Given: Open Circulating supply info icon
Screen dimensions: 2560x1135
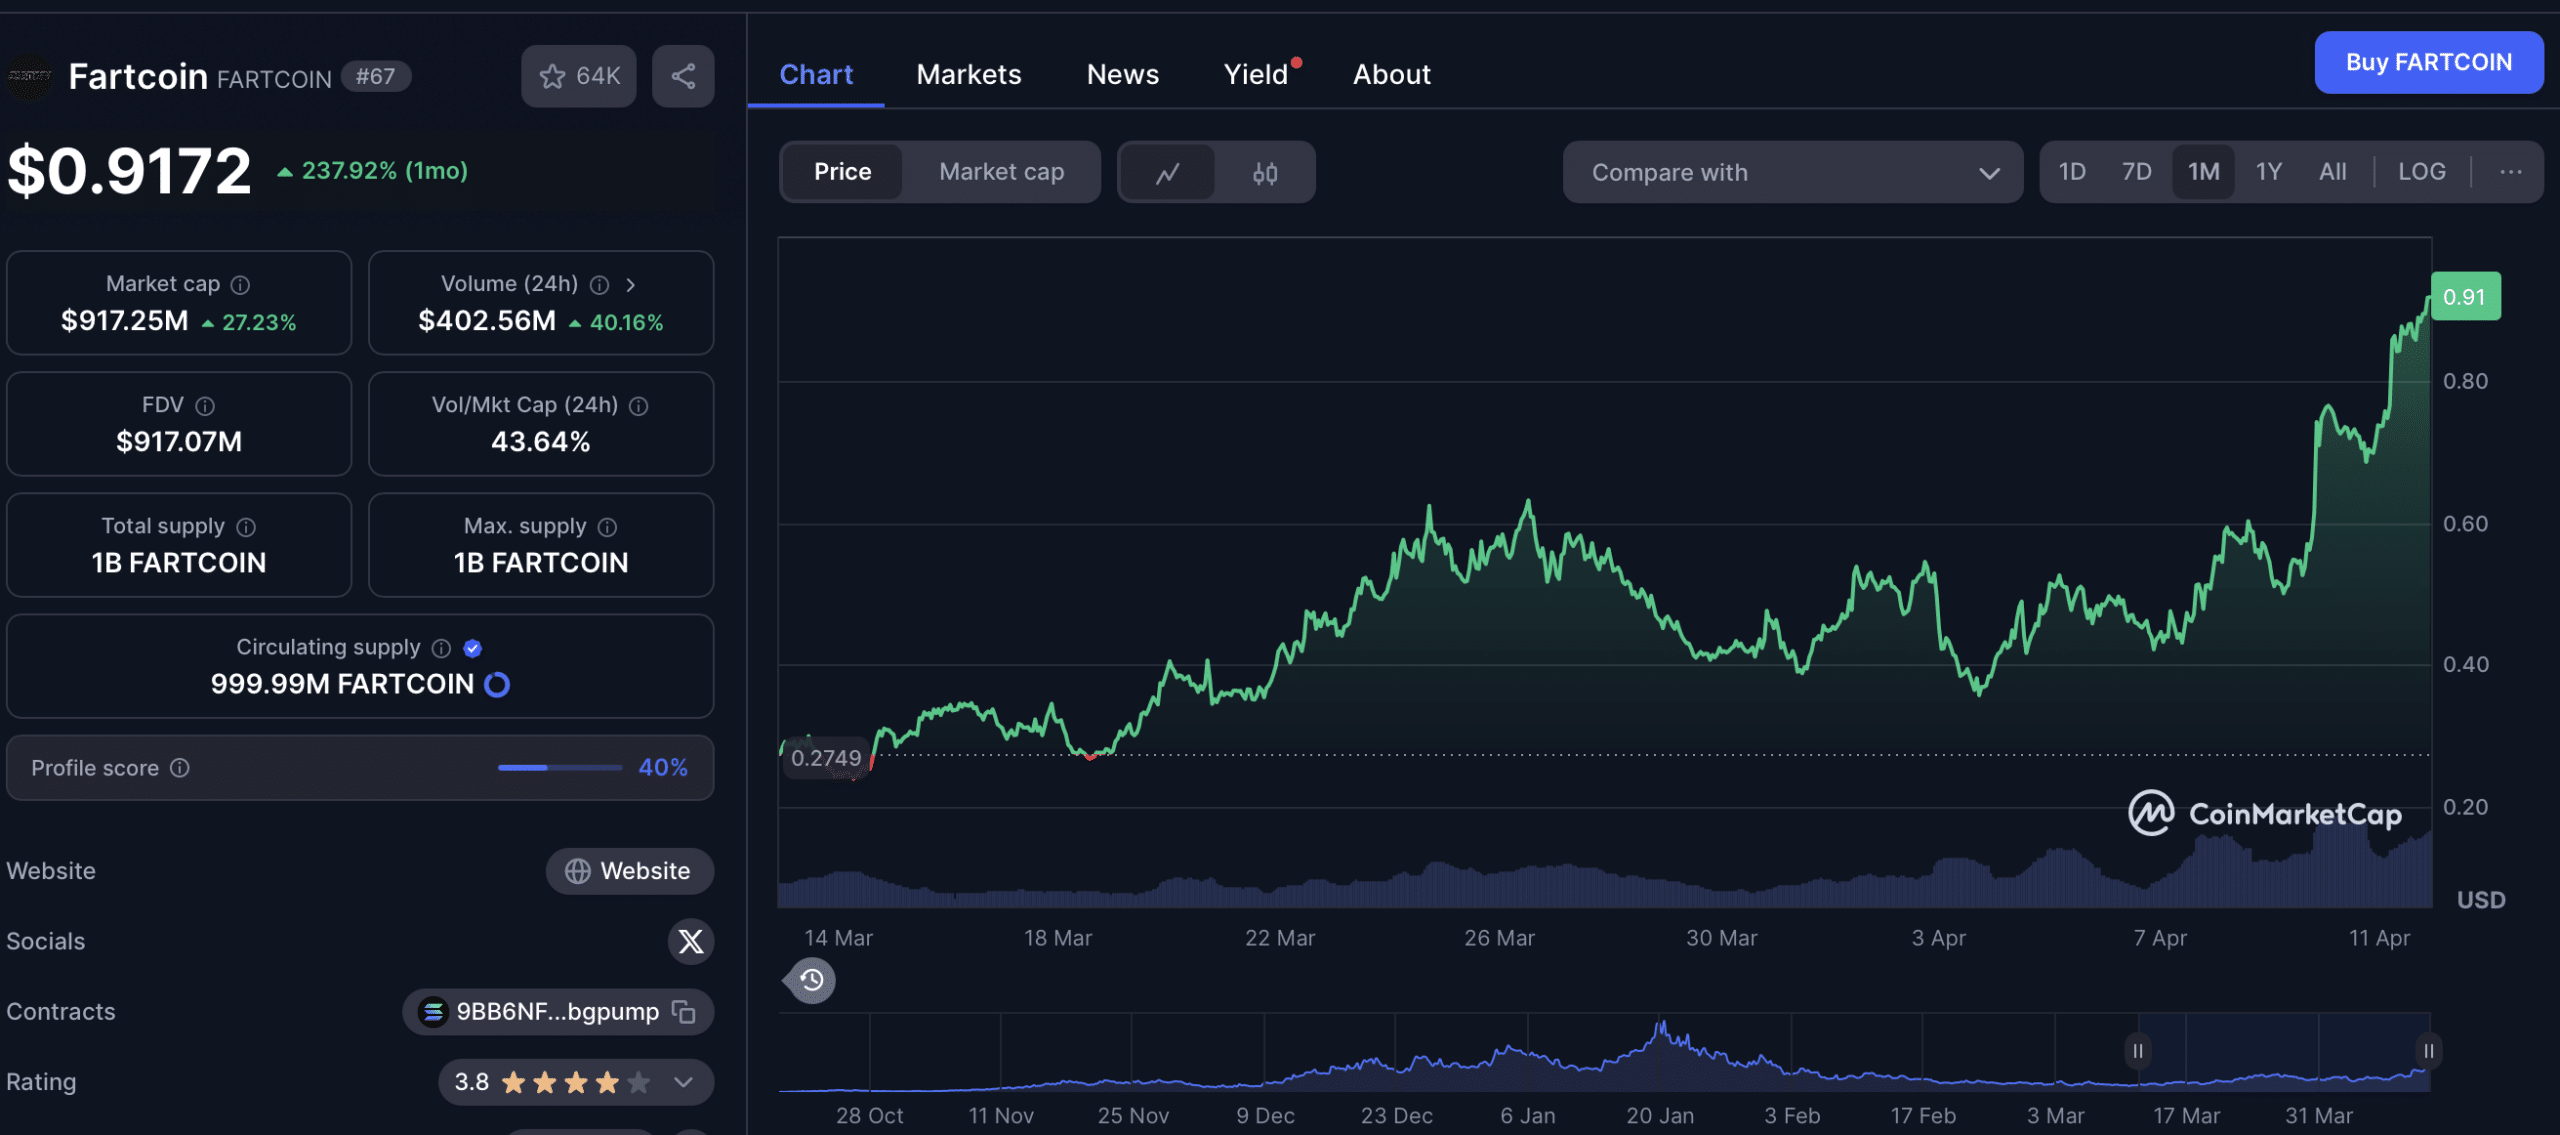Looking at the screenshot, I should [x=441, y=648].
